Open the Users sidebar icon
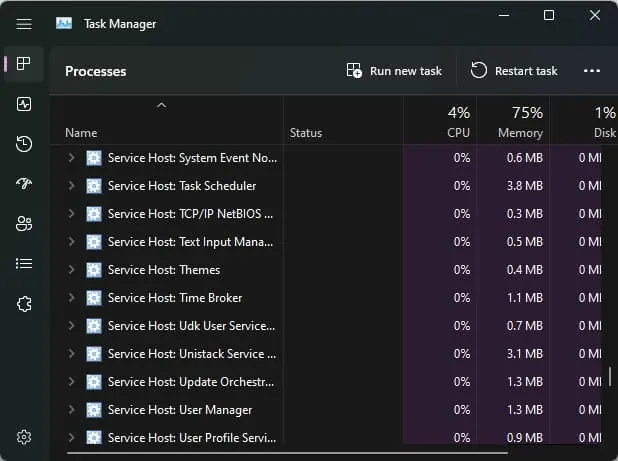The width and height of the screenshot is (618, 461). [x=24, y=223]
